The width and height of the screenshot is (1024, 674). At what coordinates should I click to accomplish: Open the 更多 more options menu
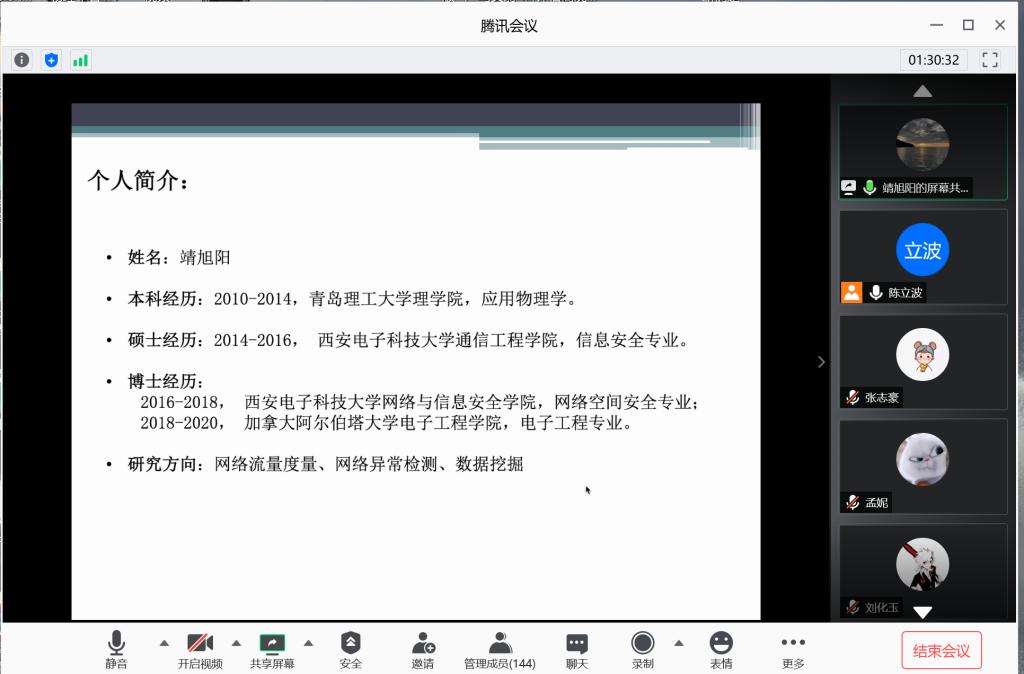coord(793,649)
